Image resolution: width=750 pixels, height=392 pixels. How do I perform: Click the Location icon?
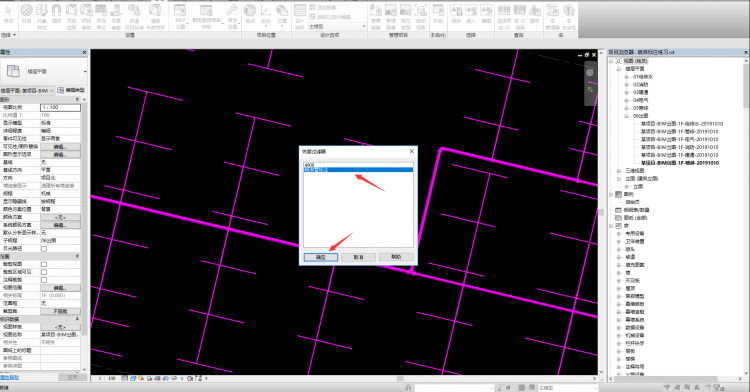[x=250, y=14]
